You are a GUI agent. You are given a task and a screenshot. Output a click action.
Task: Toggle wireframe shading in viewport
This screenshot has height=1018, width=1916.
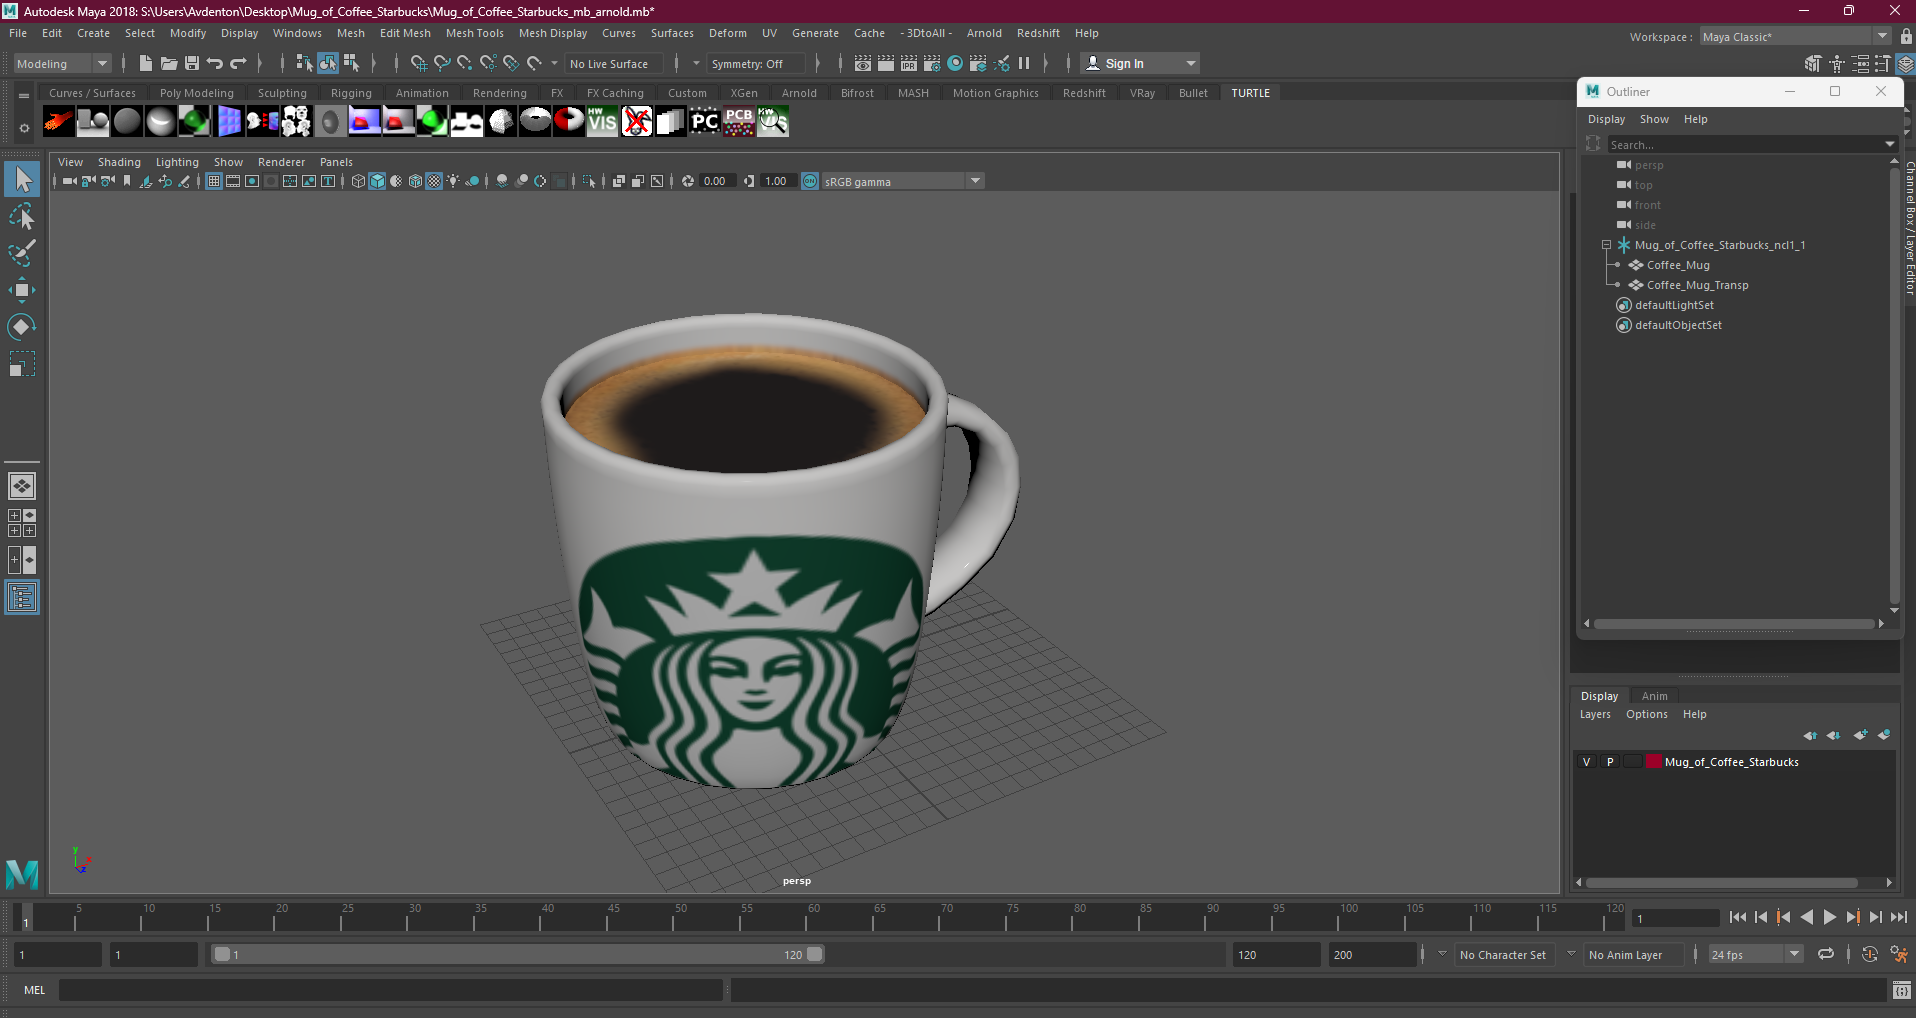[x=358, y=181]
